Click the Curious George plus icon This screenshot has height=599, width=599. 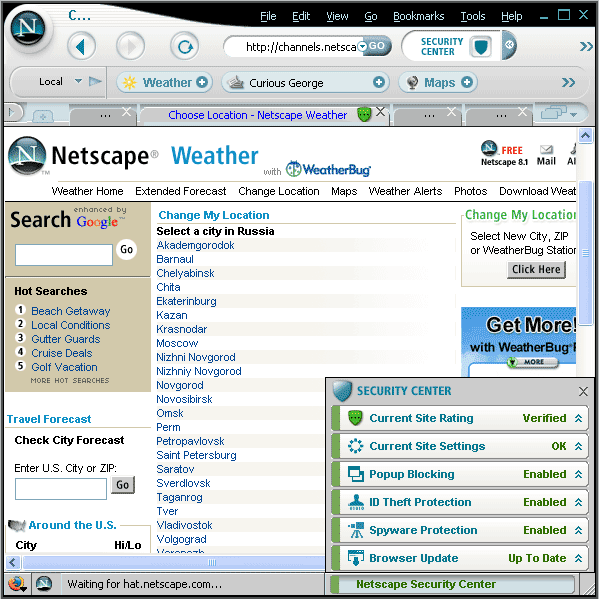click(379, 82)
